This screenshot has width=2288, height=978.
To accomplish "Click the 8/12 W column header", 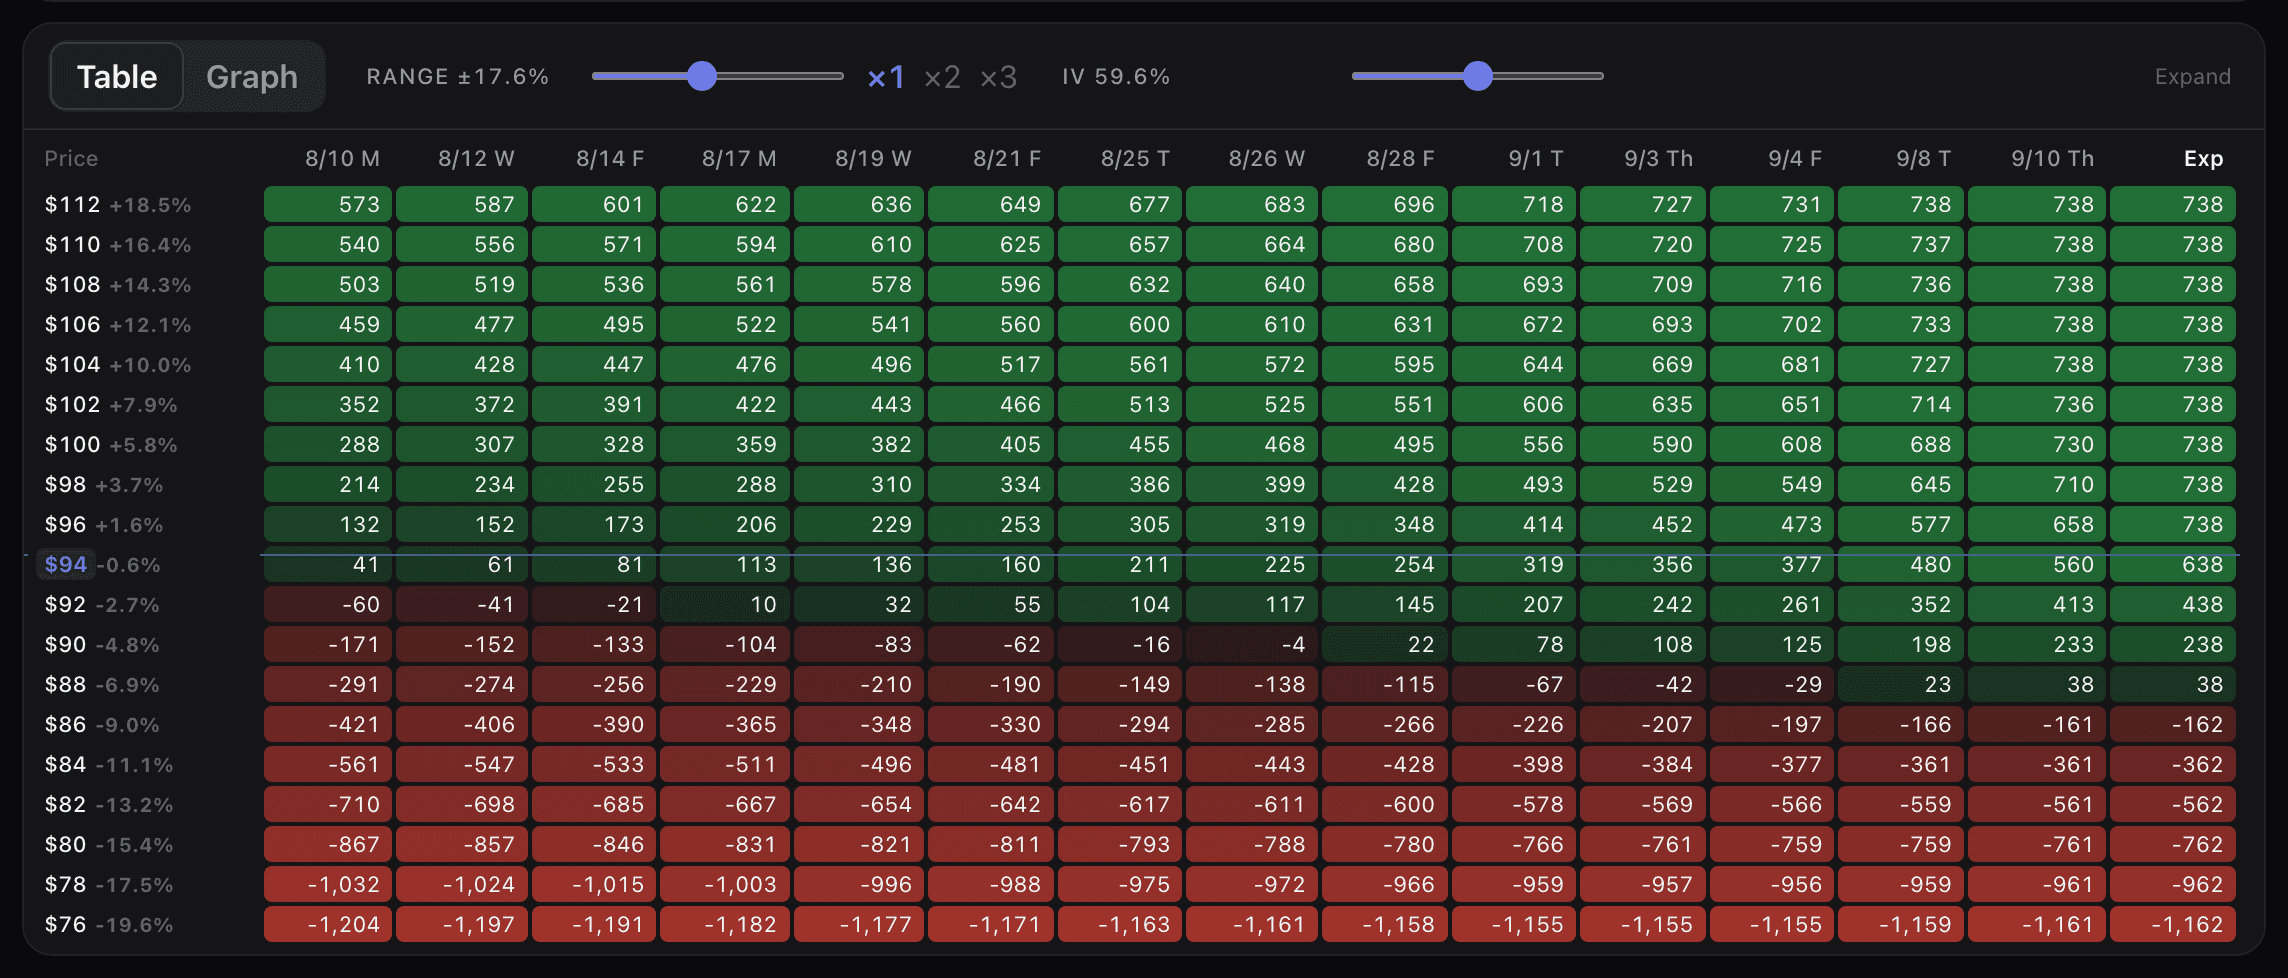I will tap(476, 159).
